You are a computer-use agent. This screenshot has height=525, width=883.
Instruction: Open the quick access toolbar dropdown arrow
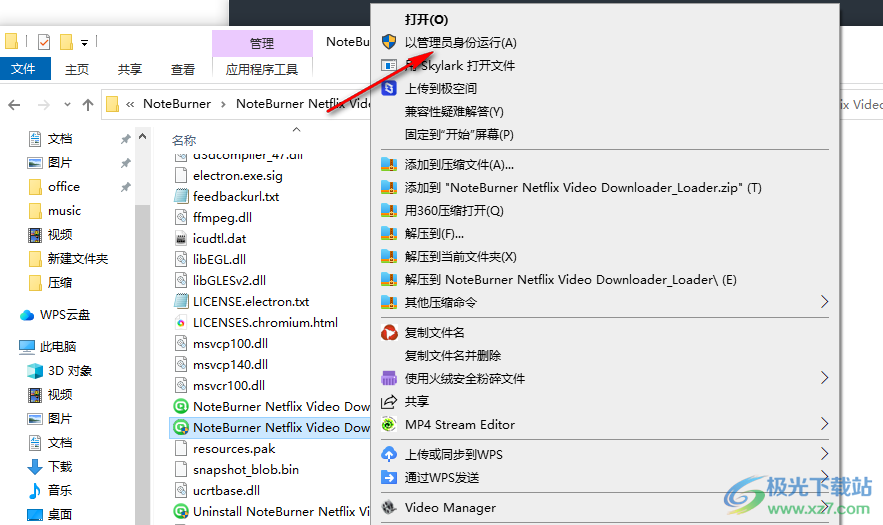[x=84, y=43]
